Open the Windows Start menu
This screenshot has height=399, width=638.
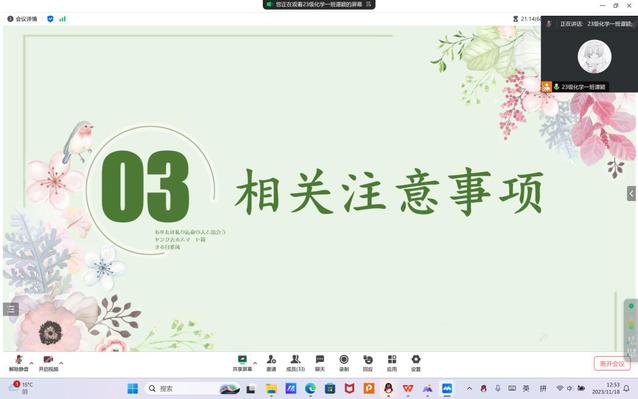point(133,389)
